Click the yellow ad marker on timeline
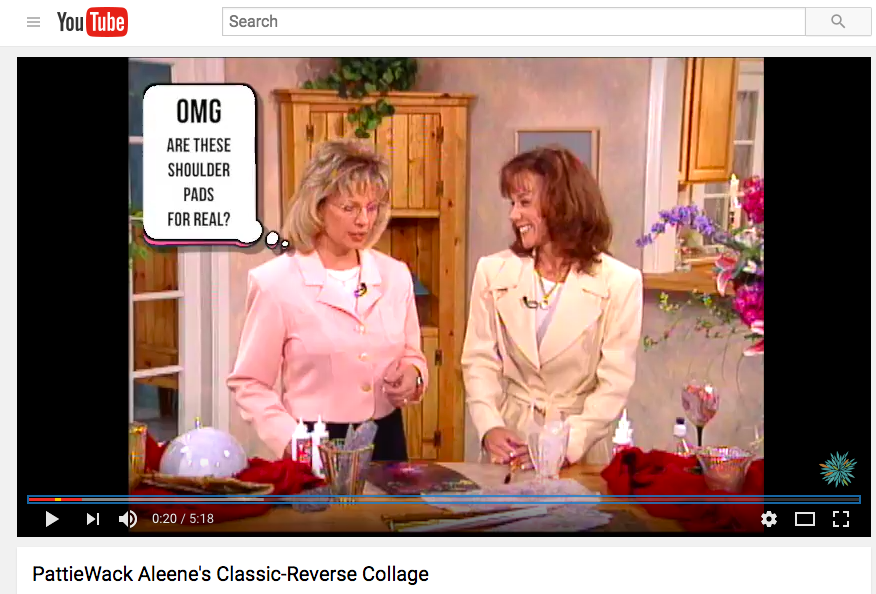 (x=58, y=499)
